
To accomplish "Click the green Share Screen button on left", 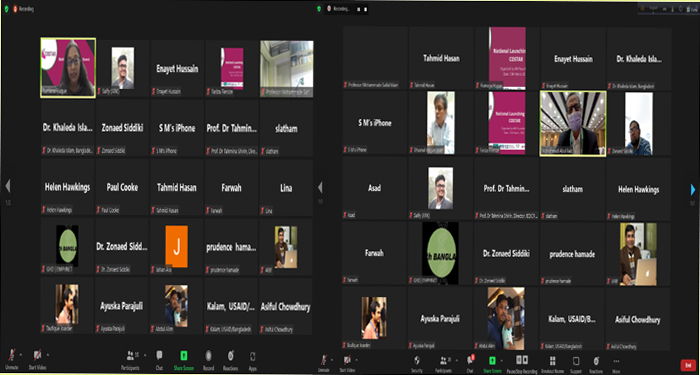I will click(x=183, y=361).
